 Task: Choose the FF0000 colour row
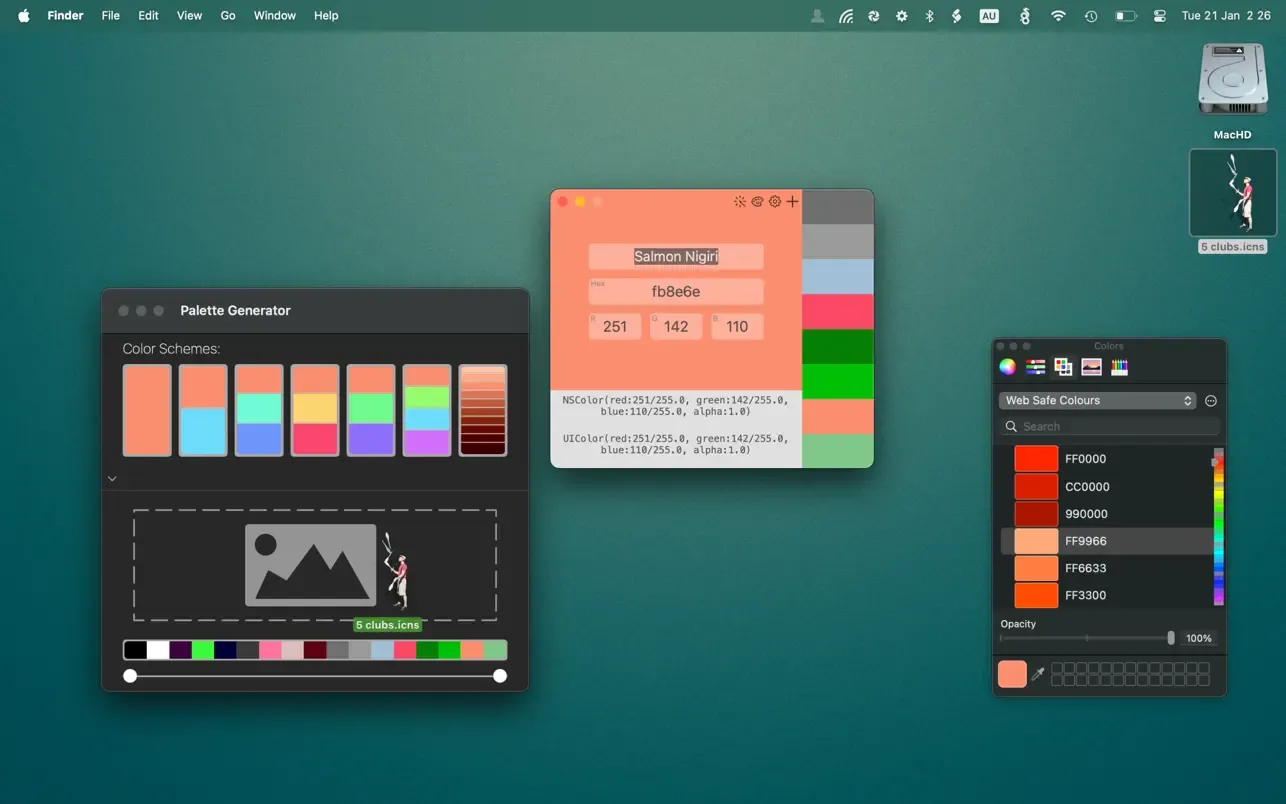click(x=1106, y=459)
